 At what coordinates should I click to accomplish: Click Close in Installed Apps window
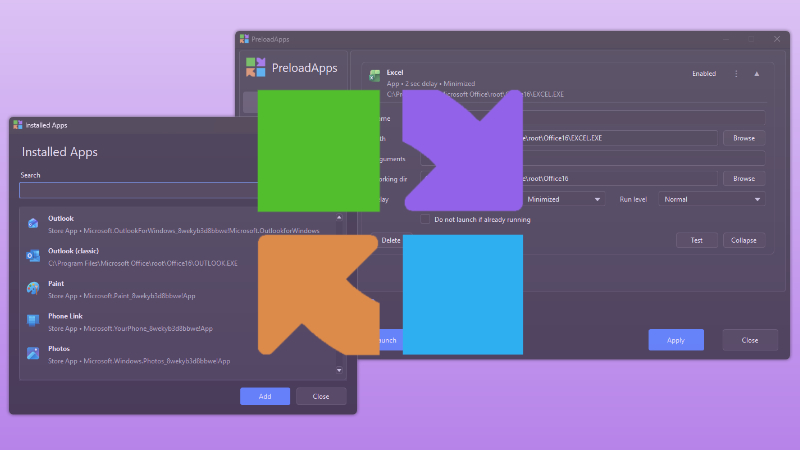[x=321, y=396]
